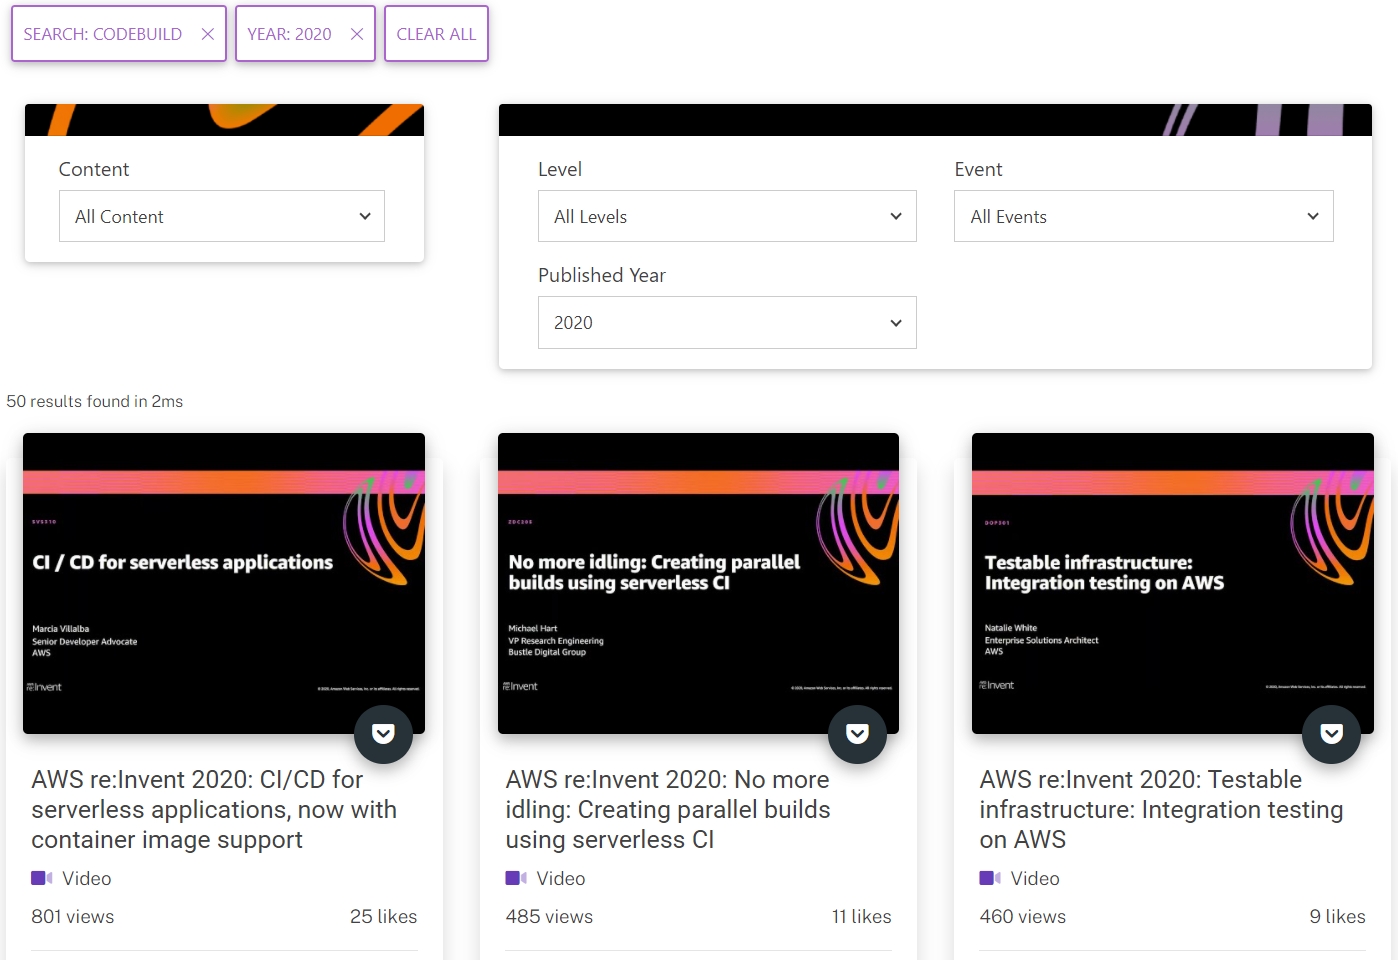Viewport: 1398px width, 960px height.
Task: Click the 25 likes text
Action: (x=383, y=916)
